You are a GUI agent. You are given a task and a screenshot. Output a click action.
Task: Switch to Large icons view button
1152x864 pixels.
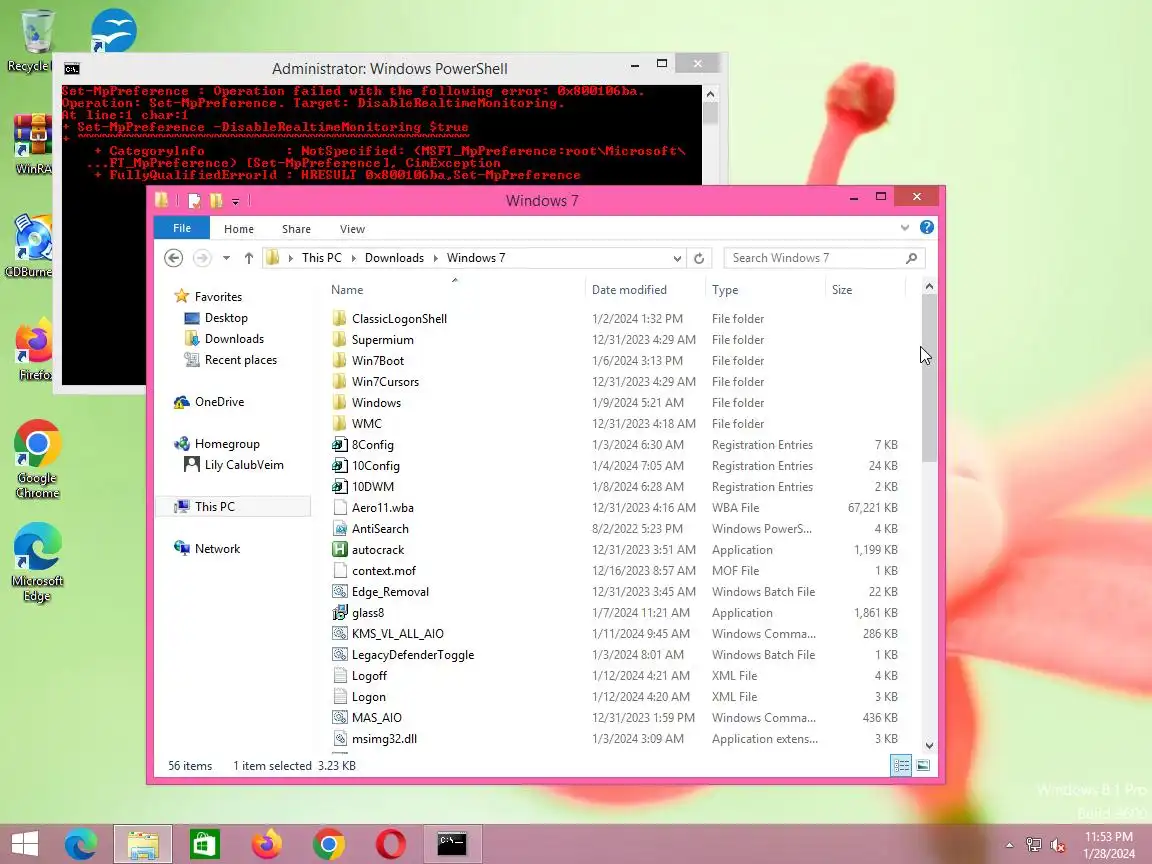(923, 766)
